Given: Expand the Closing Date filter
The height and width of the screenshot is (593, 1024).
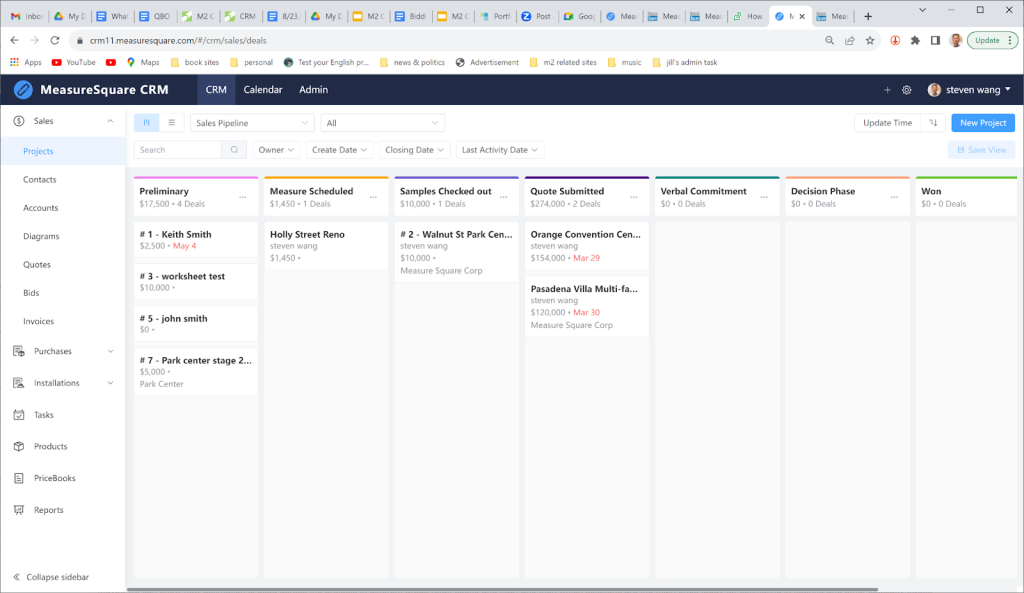Looking at the screenshot, I should (x=415, y=150).
